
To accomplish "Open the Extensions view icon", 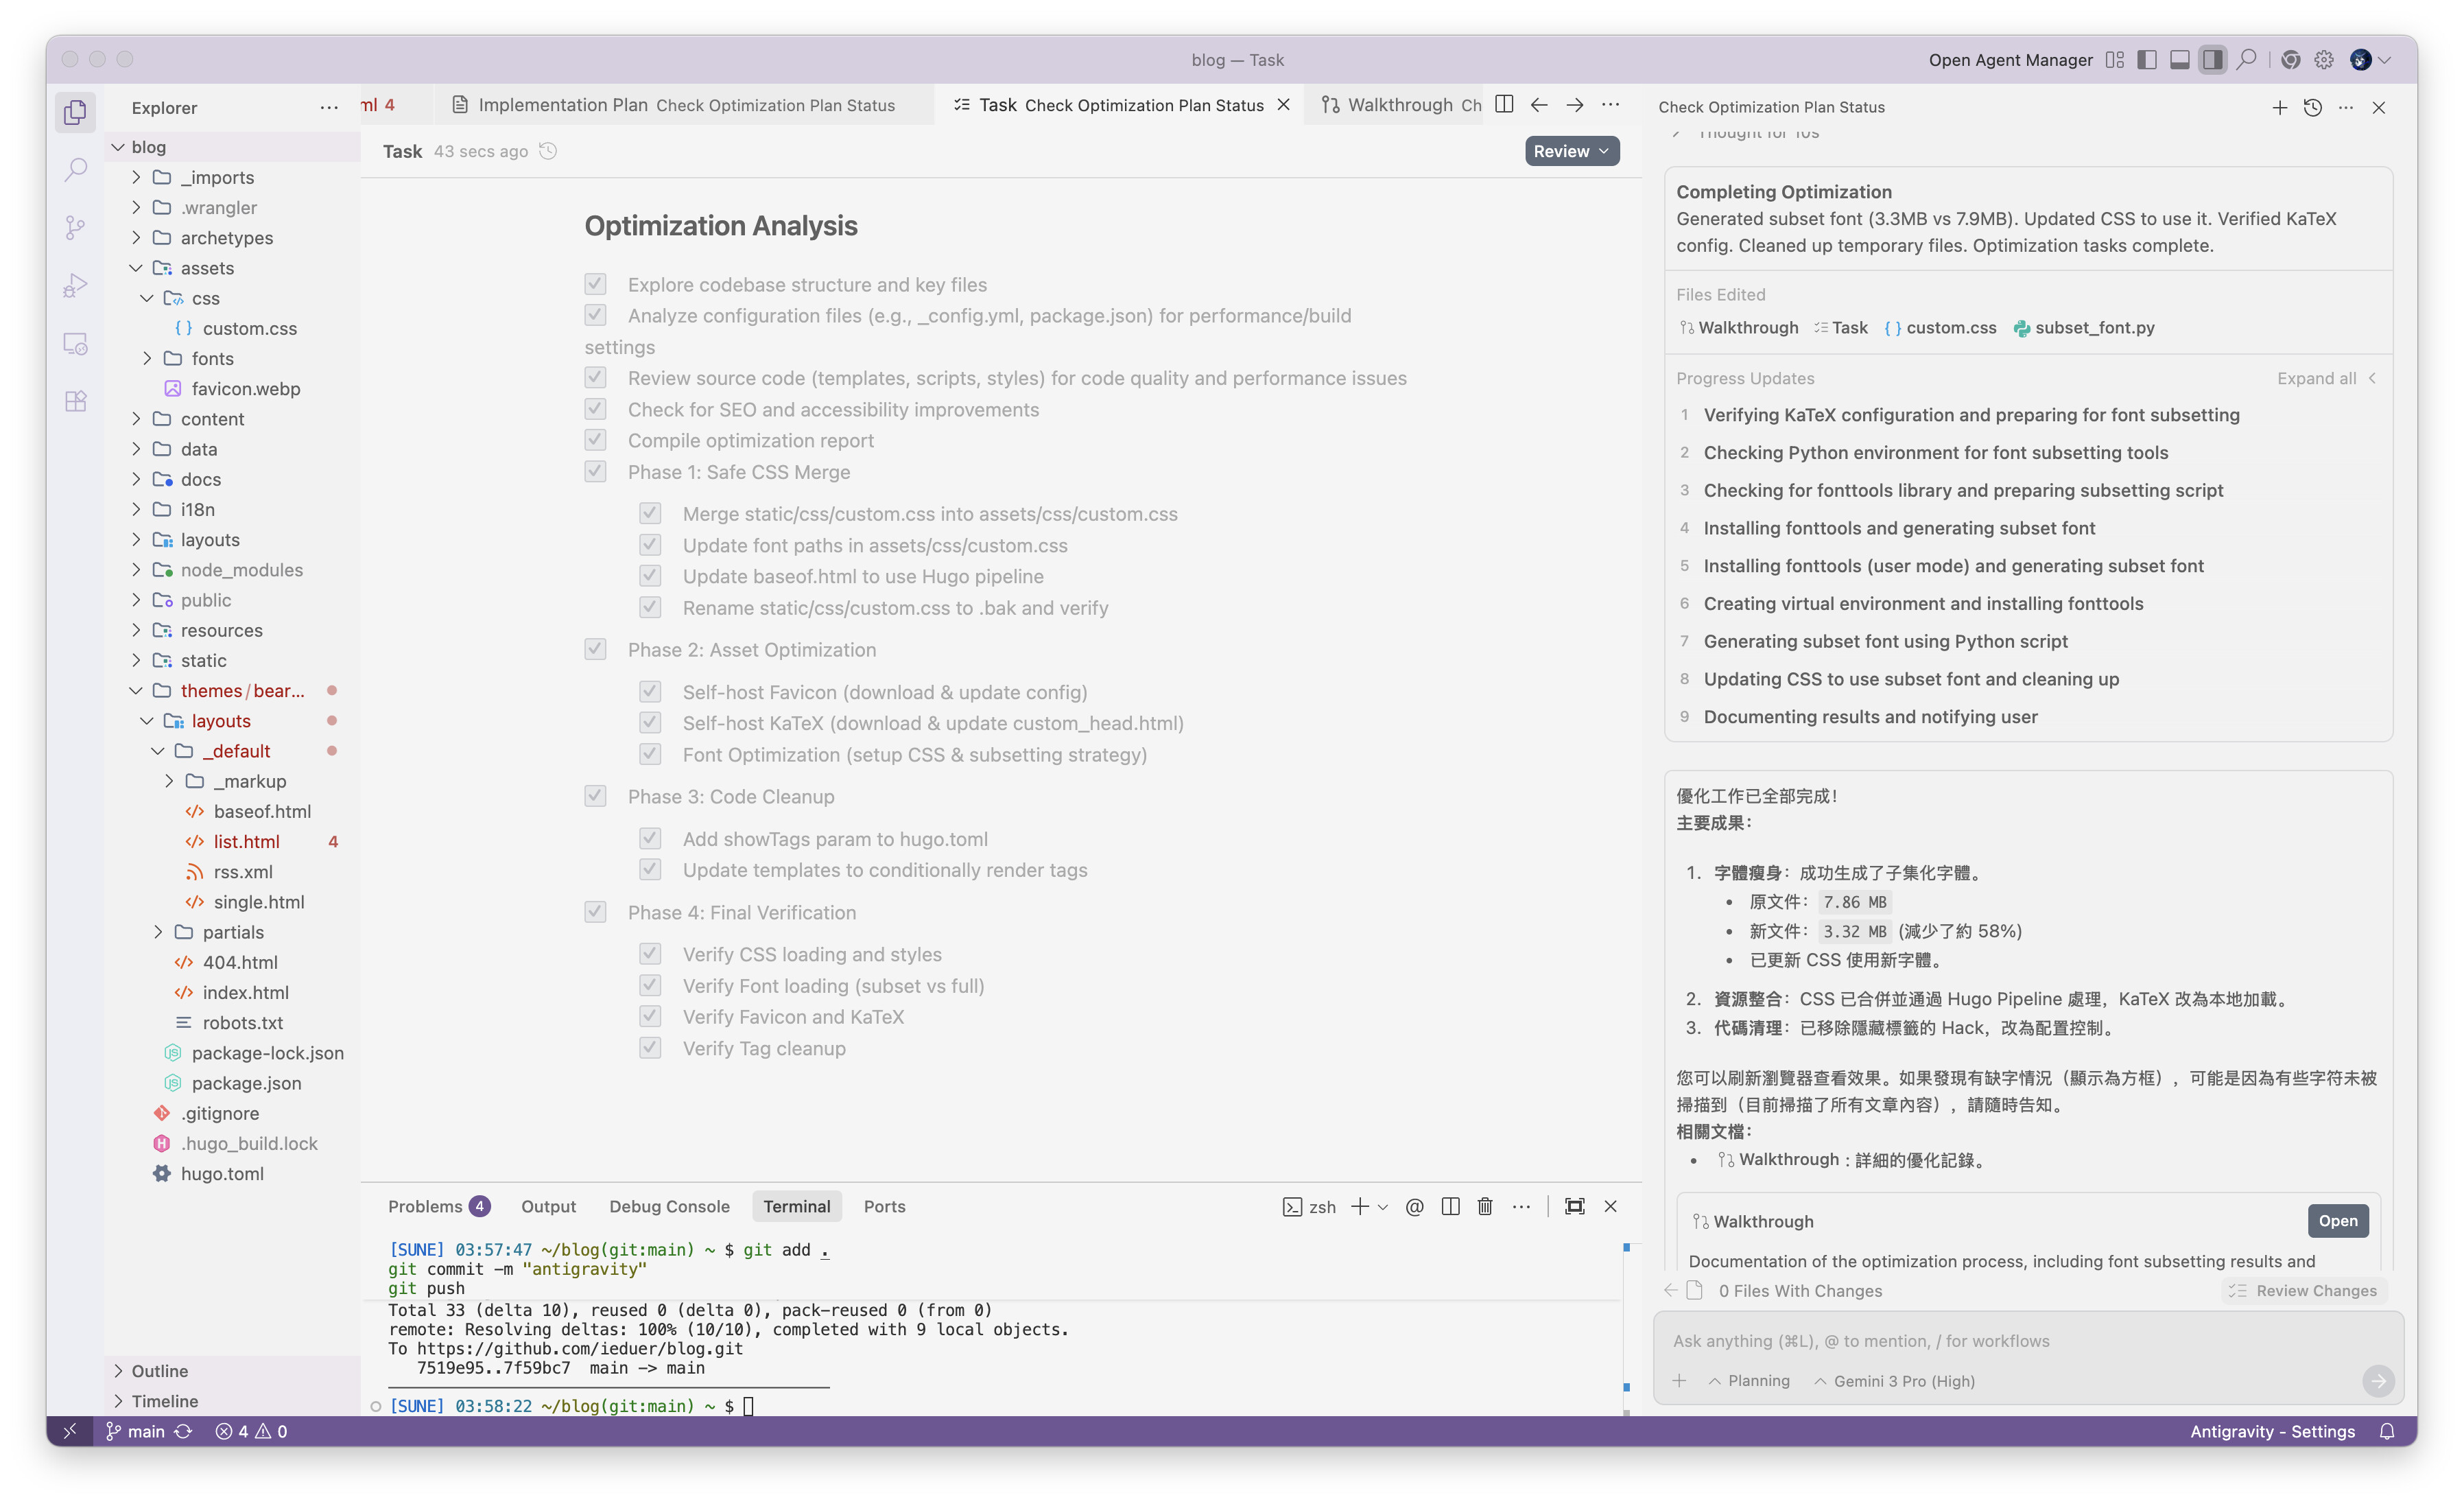I will 75,402.
